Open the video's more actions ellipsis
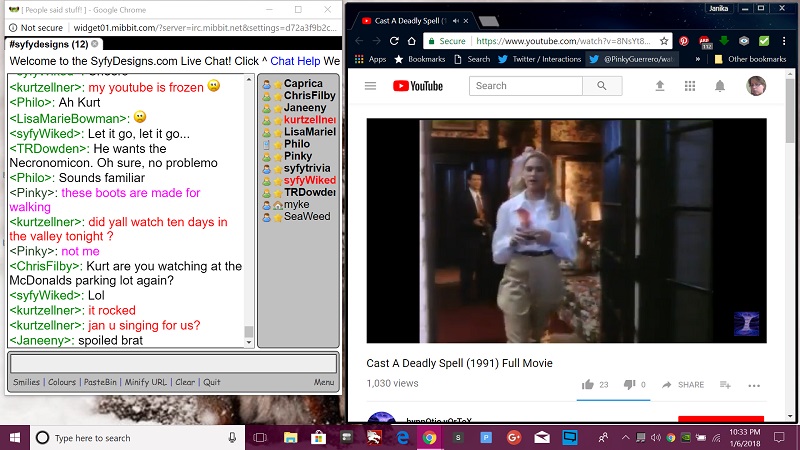This screenshot has width=800, height=450. [754, 385]
